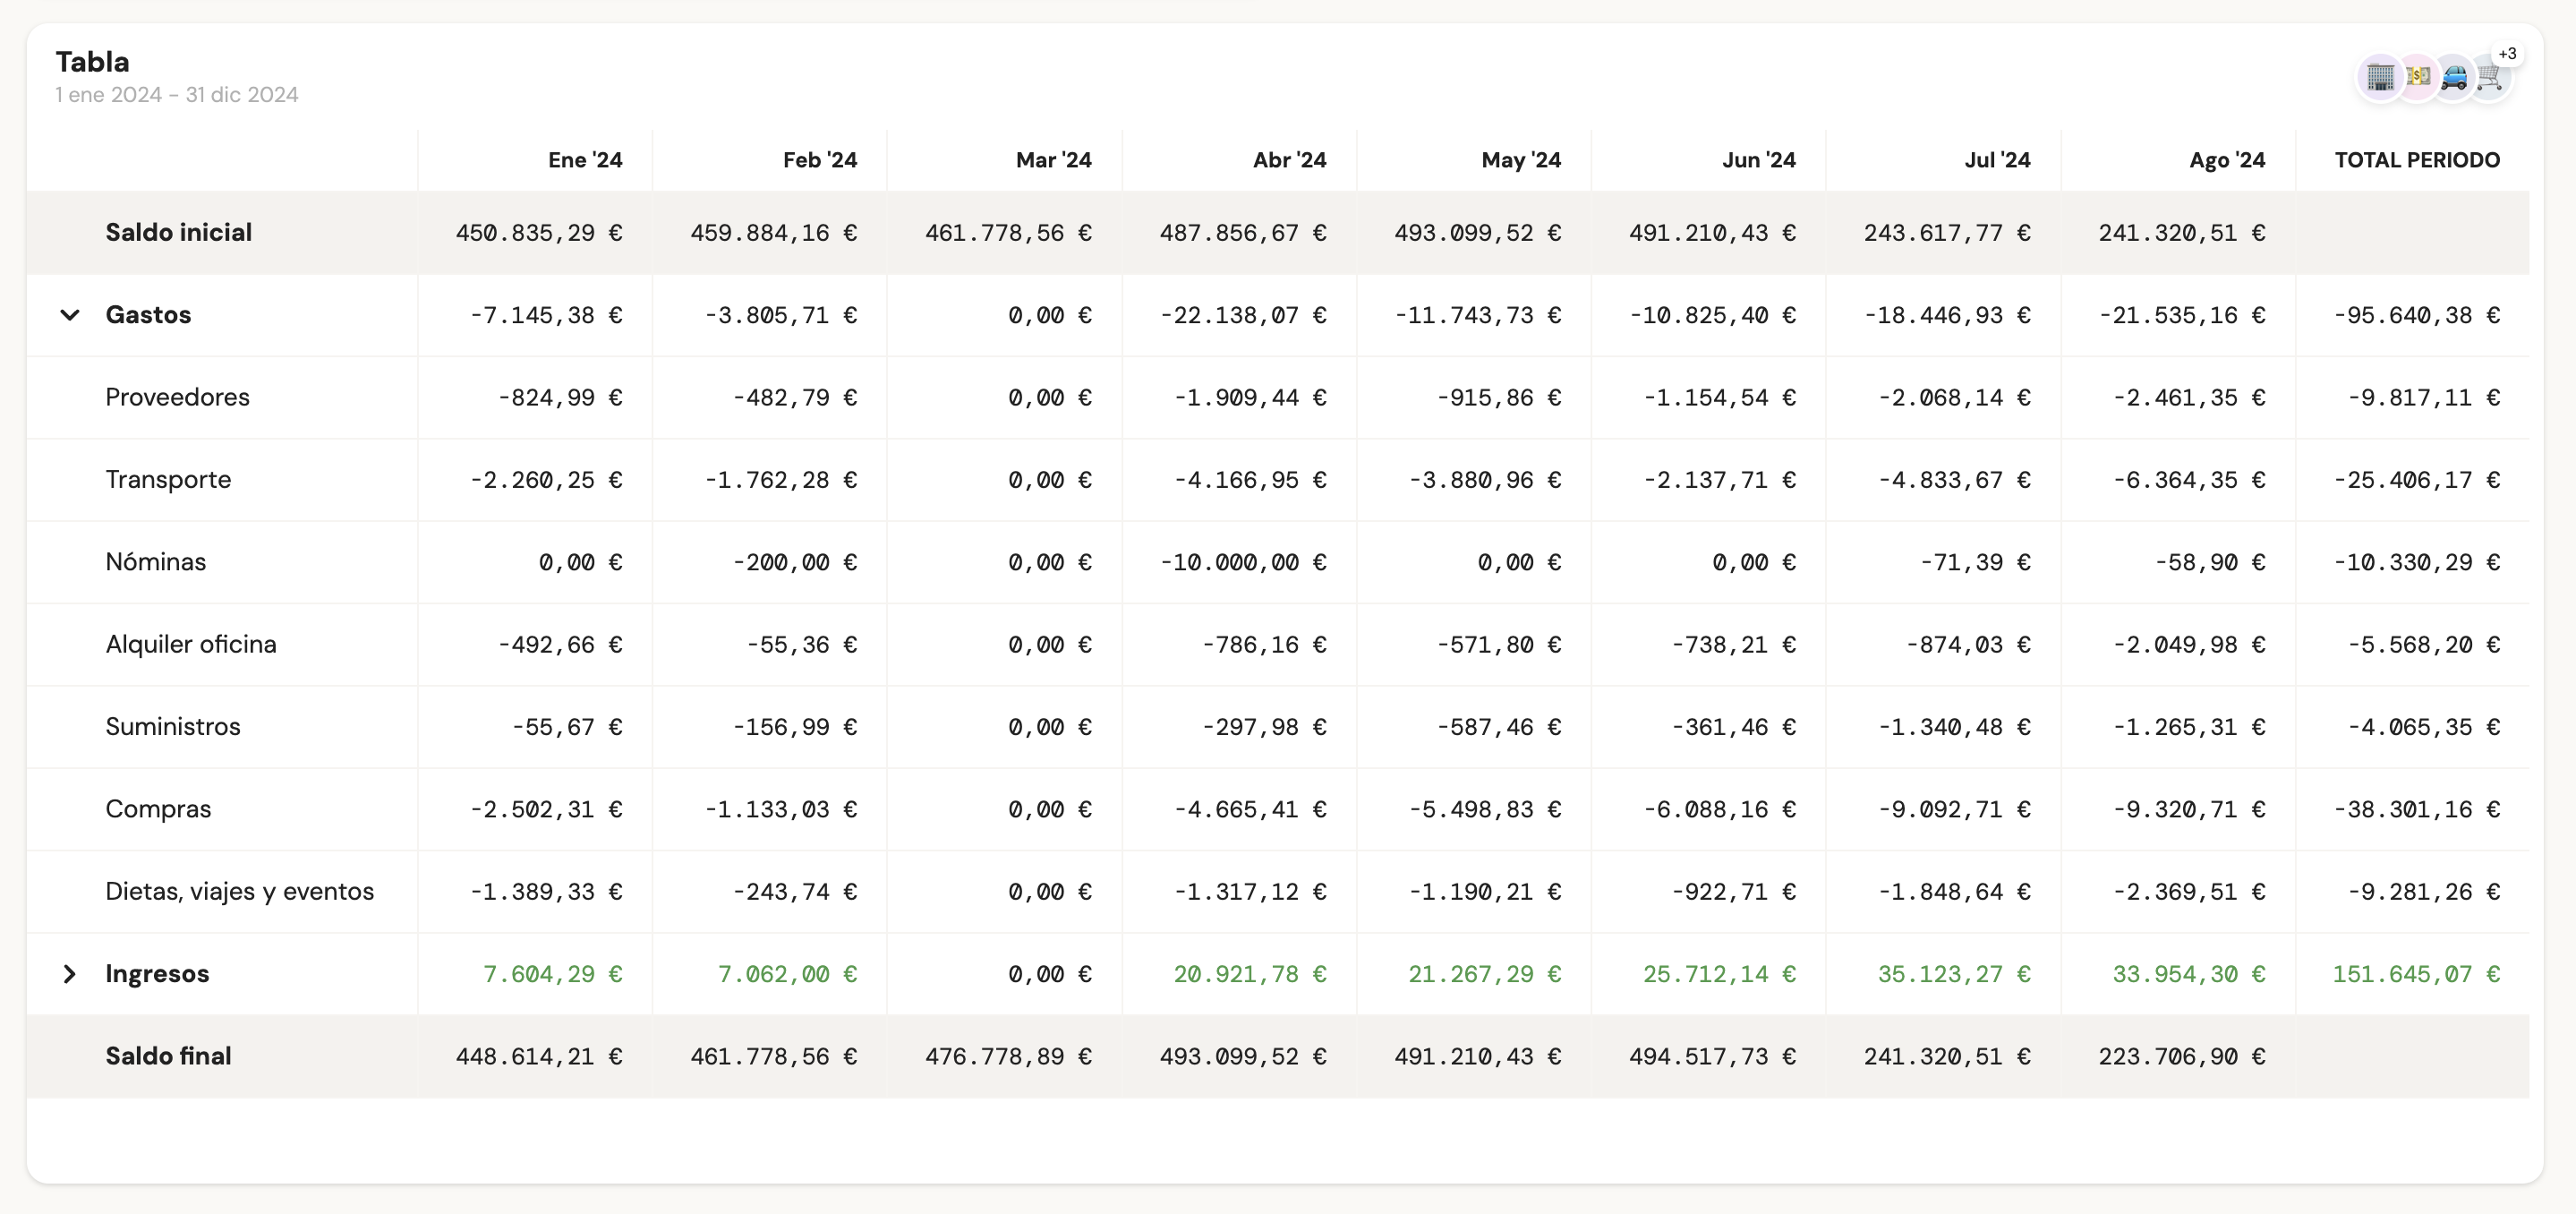Click Ingresos total 151.645,07 €

[2417, 974]
